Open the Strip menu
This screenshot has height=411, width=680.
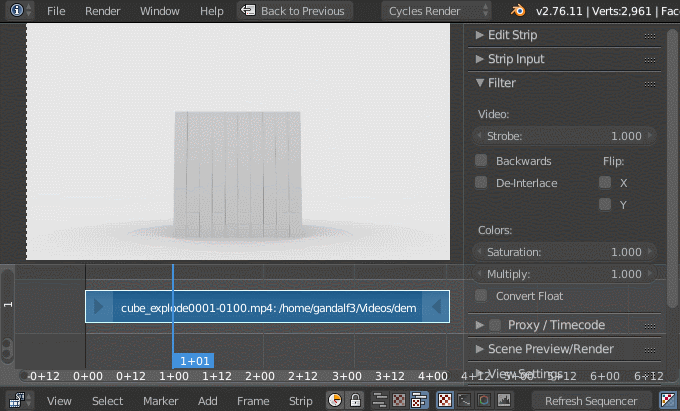tap(301, 401)
